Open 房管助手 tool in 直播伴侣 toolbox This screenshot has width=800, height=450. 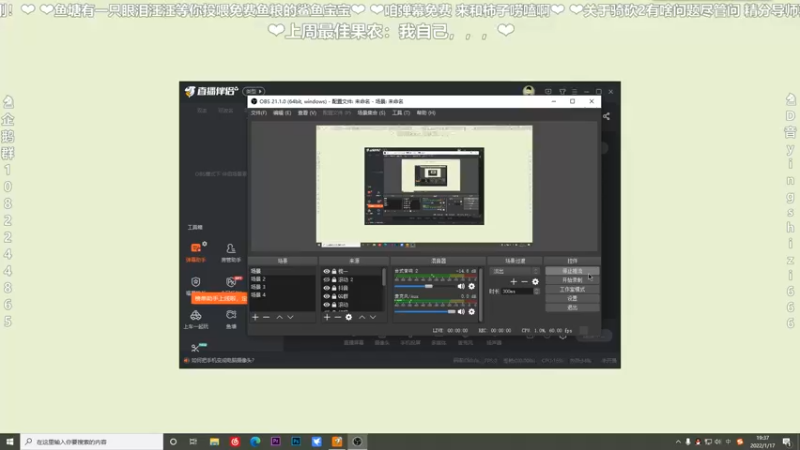(x=231, y=253)
